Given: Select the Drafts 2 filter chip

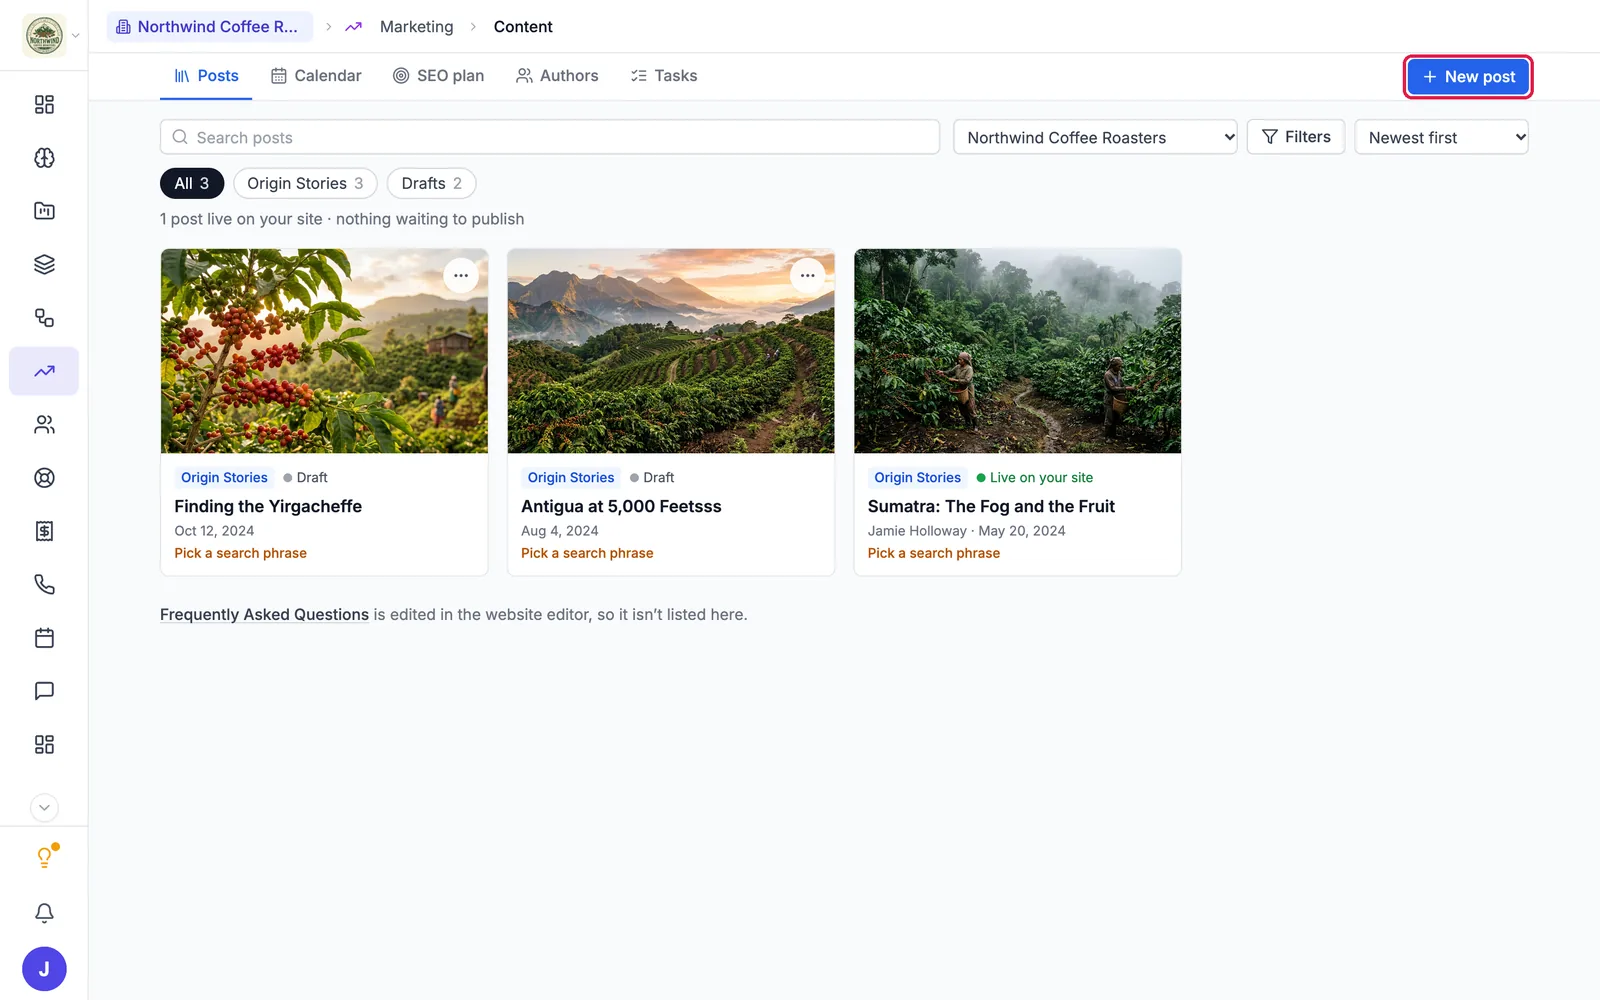Looking at the screenshot, I should (x=431, y=183).
